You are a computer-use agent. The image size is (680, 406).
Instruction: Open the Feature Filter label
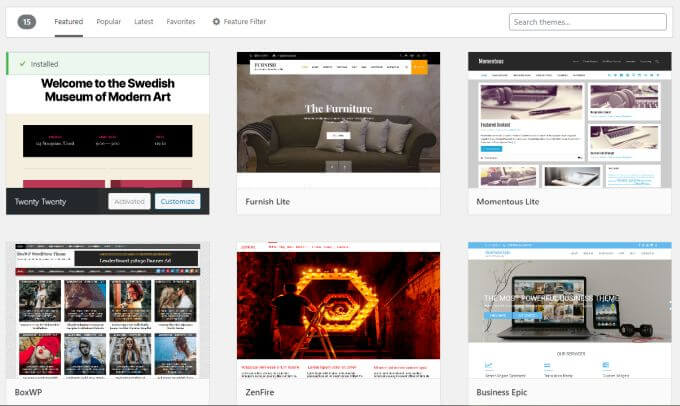[x=245, y=22]
